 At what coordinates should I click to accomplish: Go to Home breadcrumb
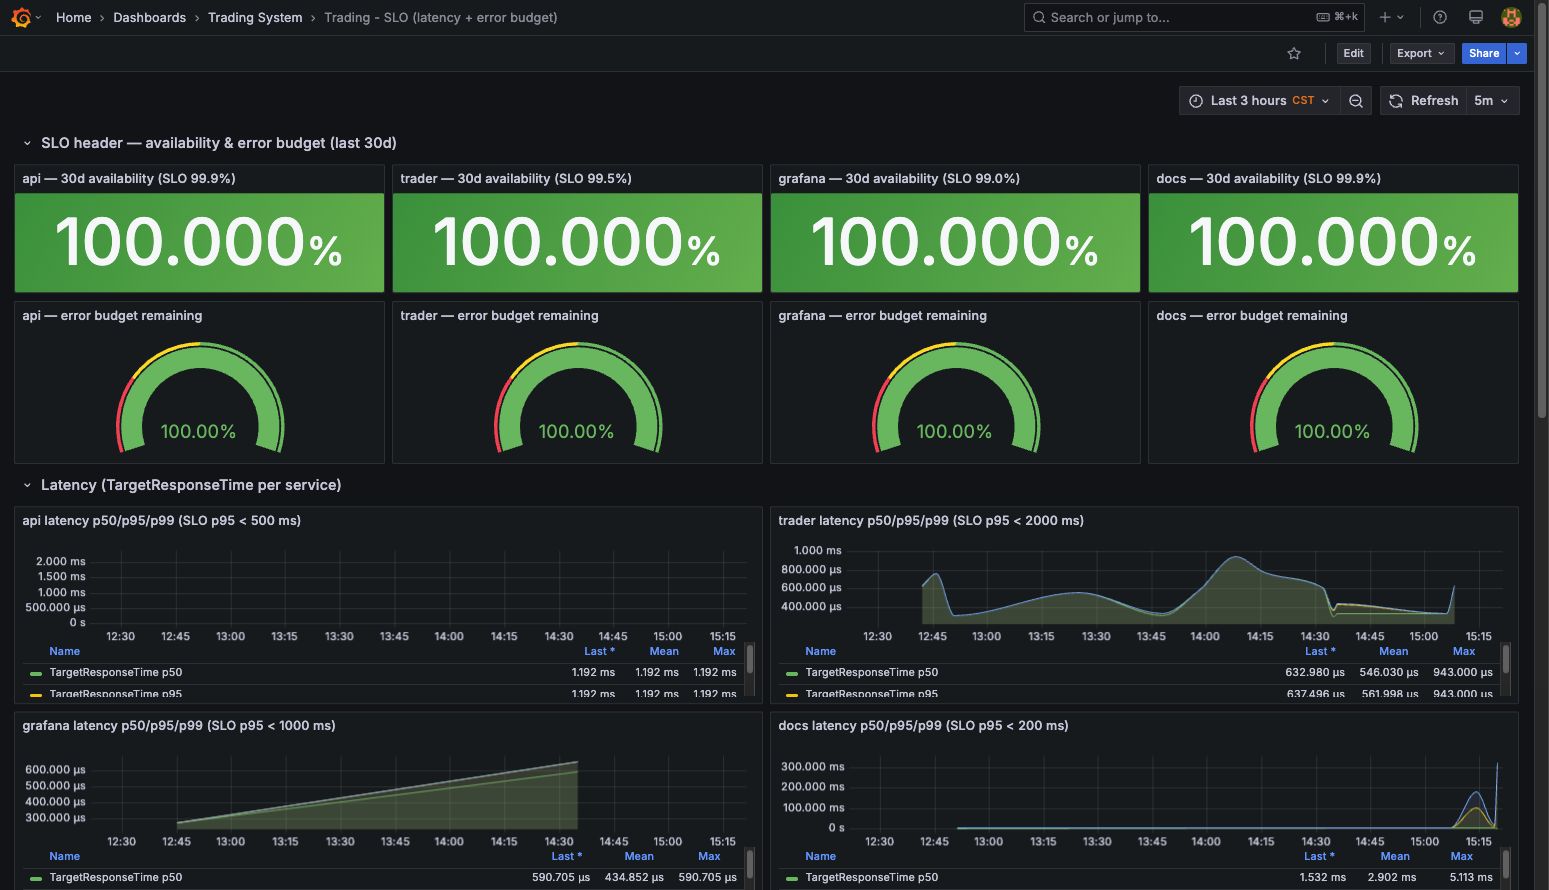pos(73,17)
